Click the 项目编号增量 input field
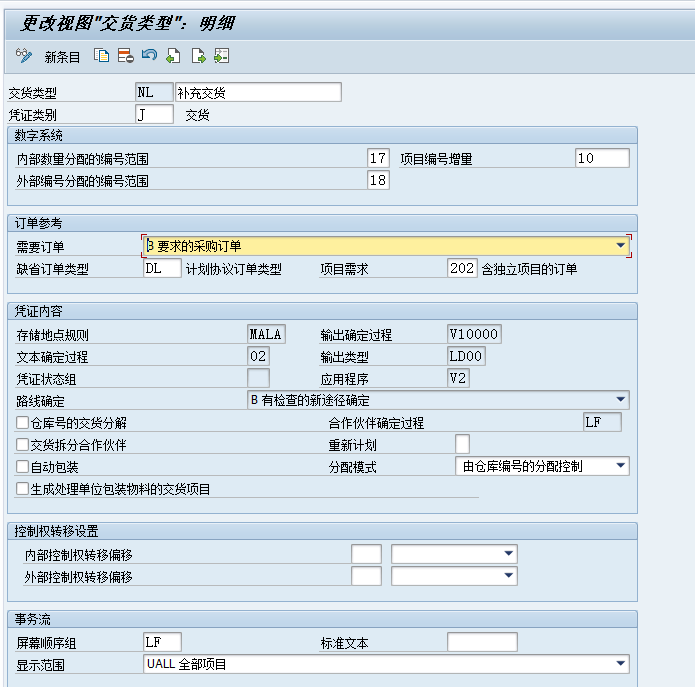Viewport: 695px width, 687px height. pos(602,158)
